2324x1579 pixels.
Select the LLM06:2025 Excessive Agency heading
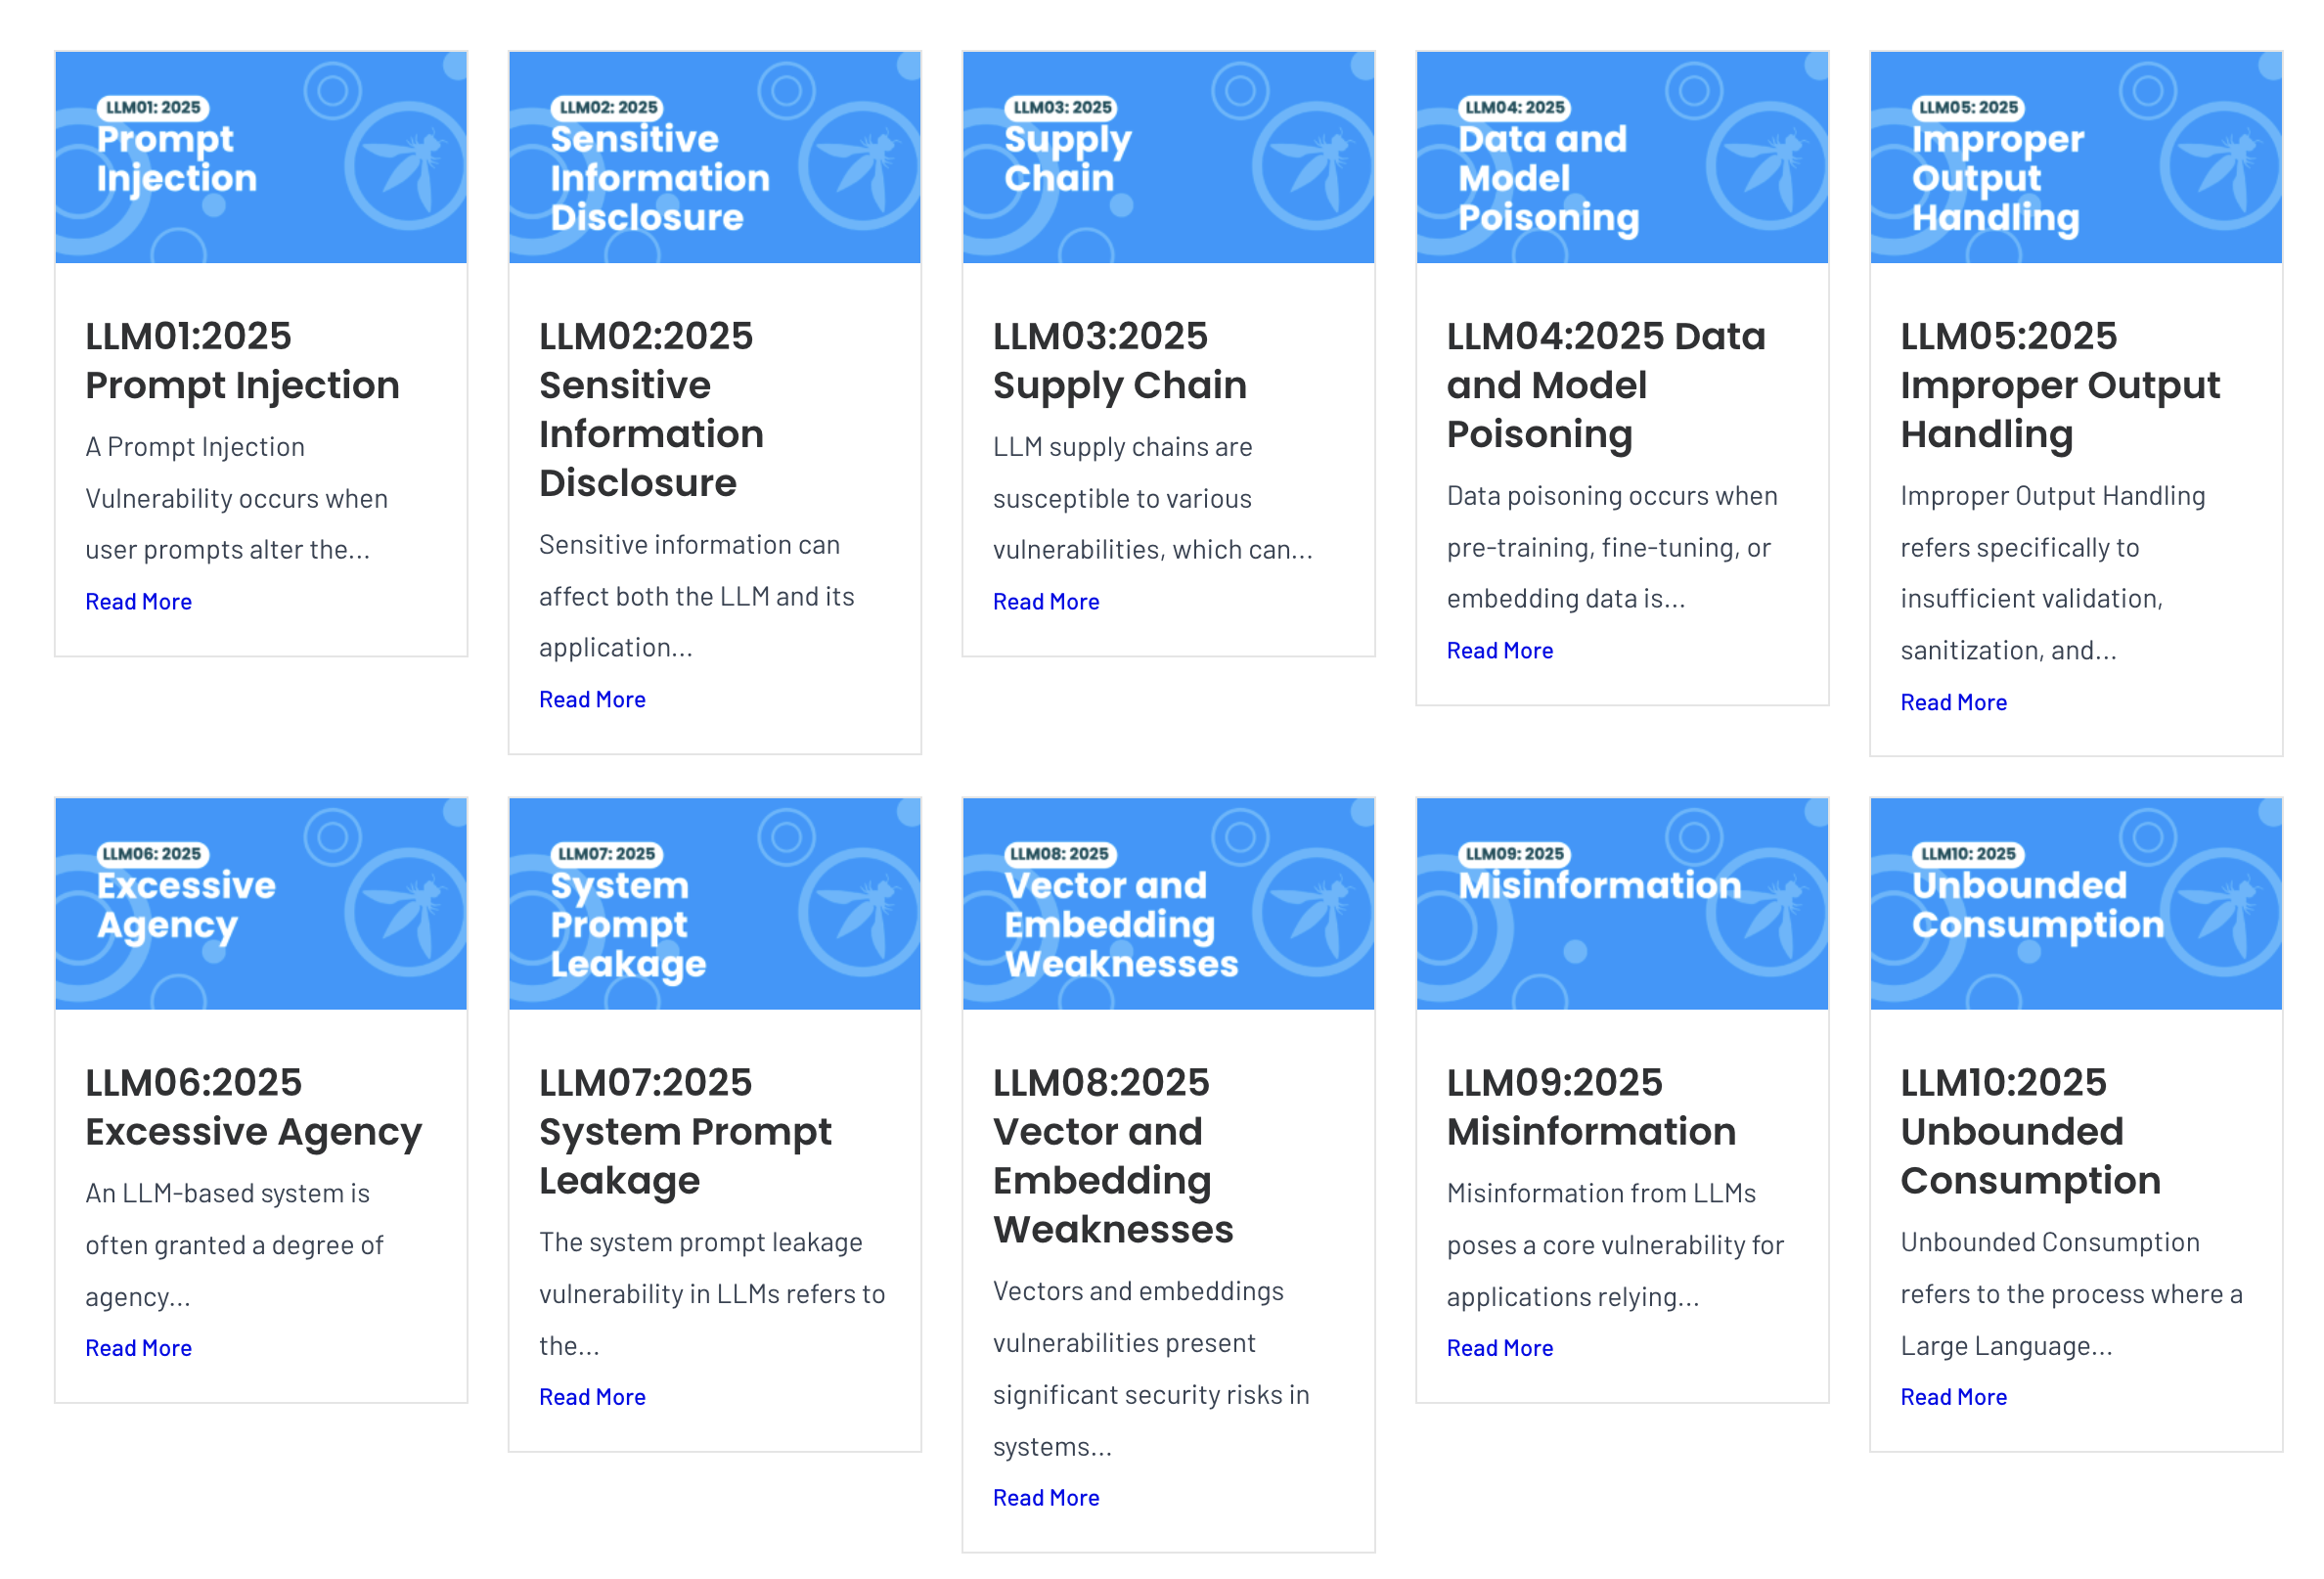pyautogui.click(x=253, y=1106)
